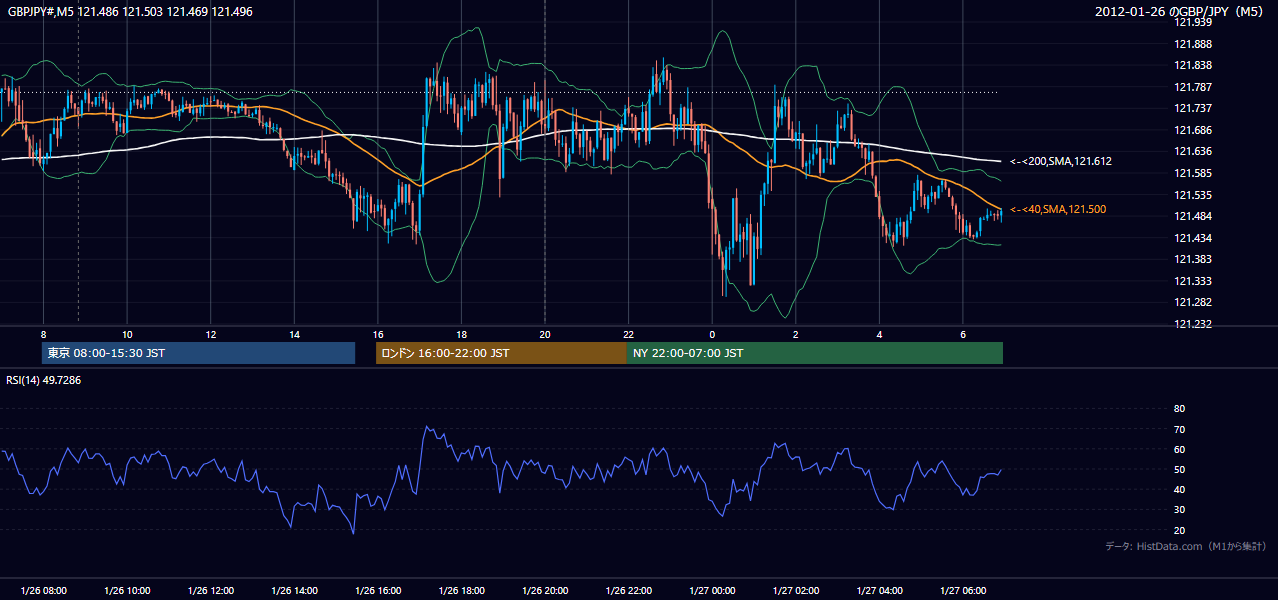The image size is (1278, 600).
Task: Click the 121.737 price axis label
Action: 1193,108
